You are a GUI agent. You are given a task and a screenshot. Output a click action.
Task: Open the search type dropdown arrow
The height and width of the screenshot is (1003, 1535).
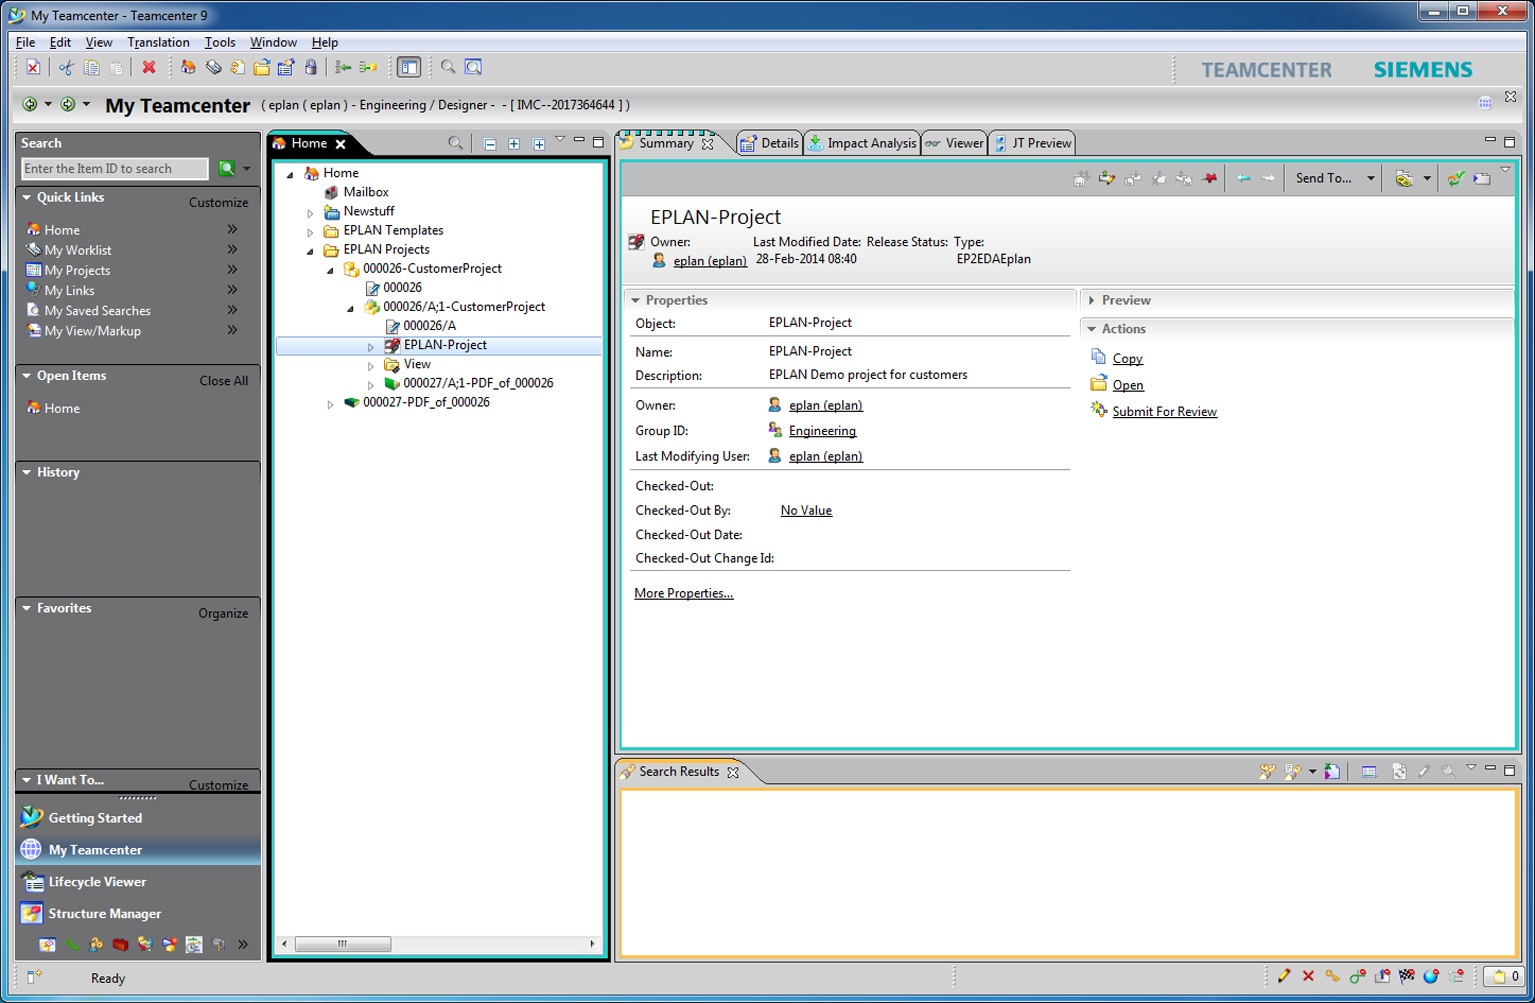(247, 169)
